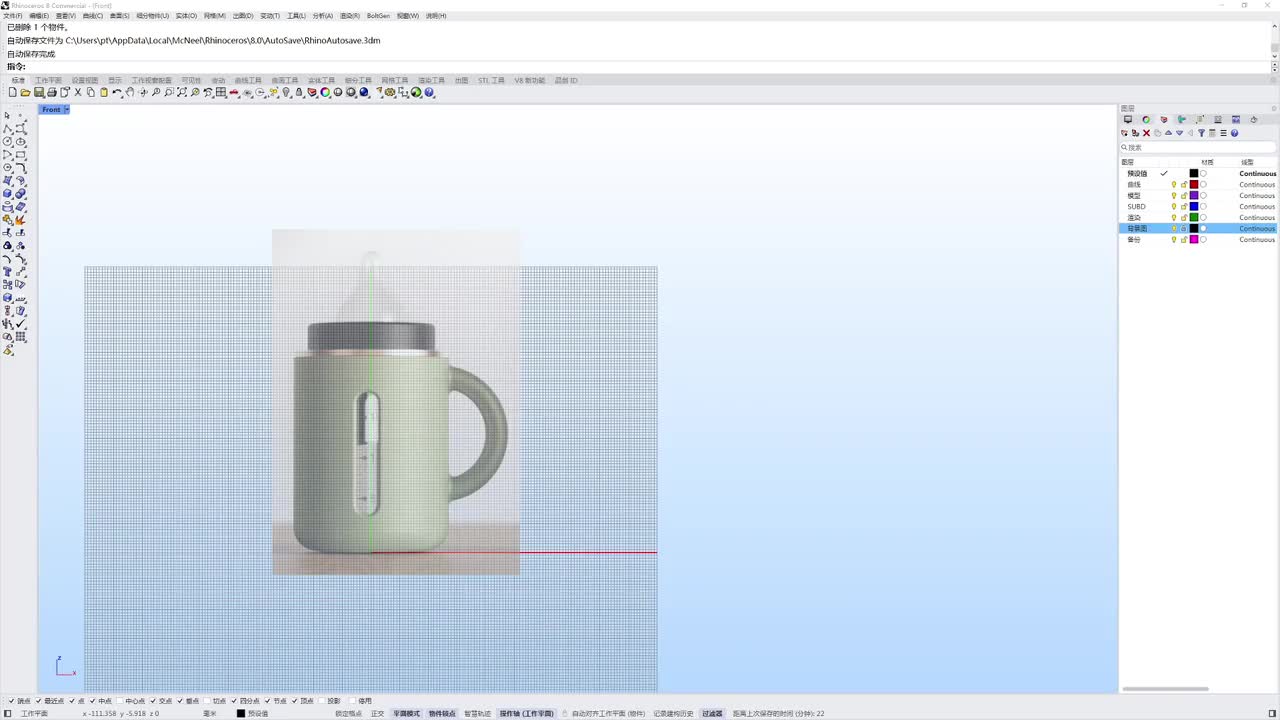
Task: Toggle 平面模式 in the status bar
Action: [x=406, y=714]
